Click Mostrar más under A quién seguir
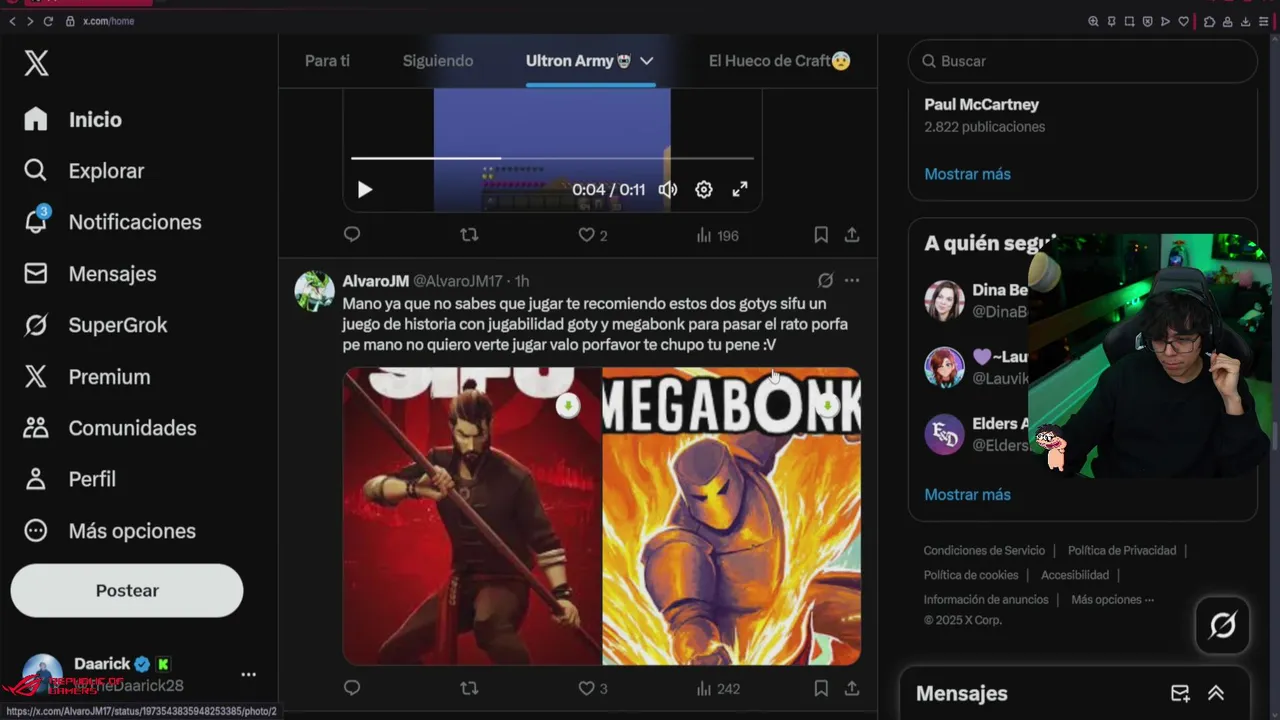This screenshot has width=1280, height=720. (967, 495)
